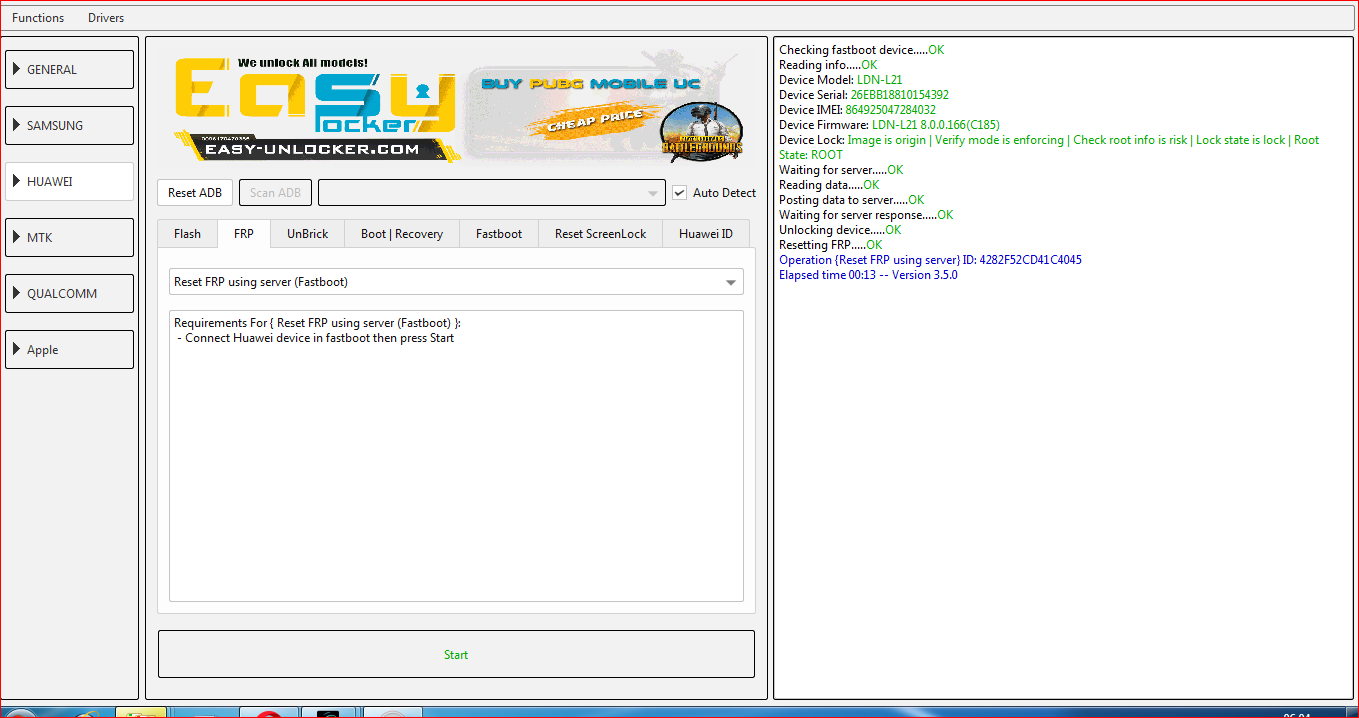Expand the MTK section

pyautogui.click(x=70, y=238)
